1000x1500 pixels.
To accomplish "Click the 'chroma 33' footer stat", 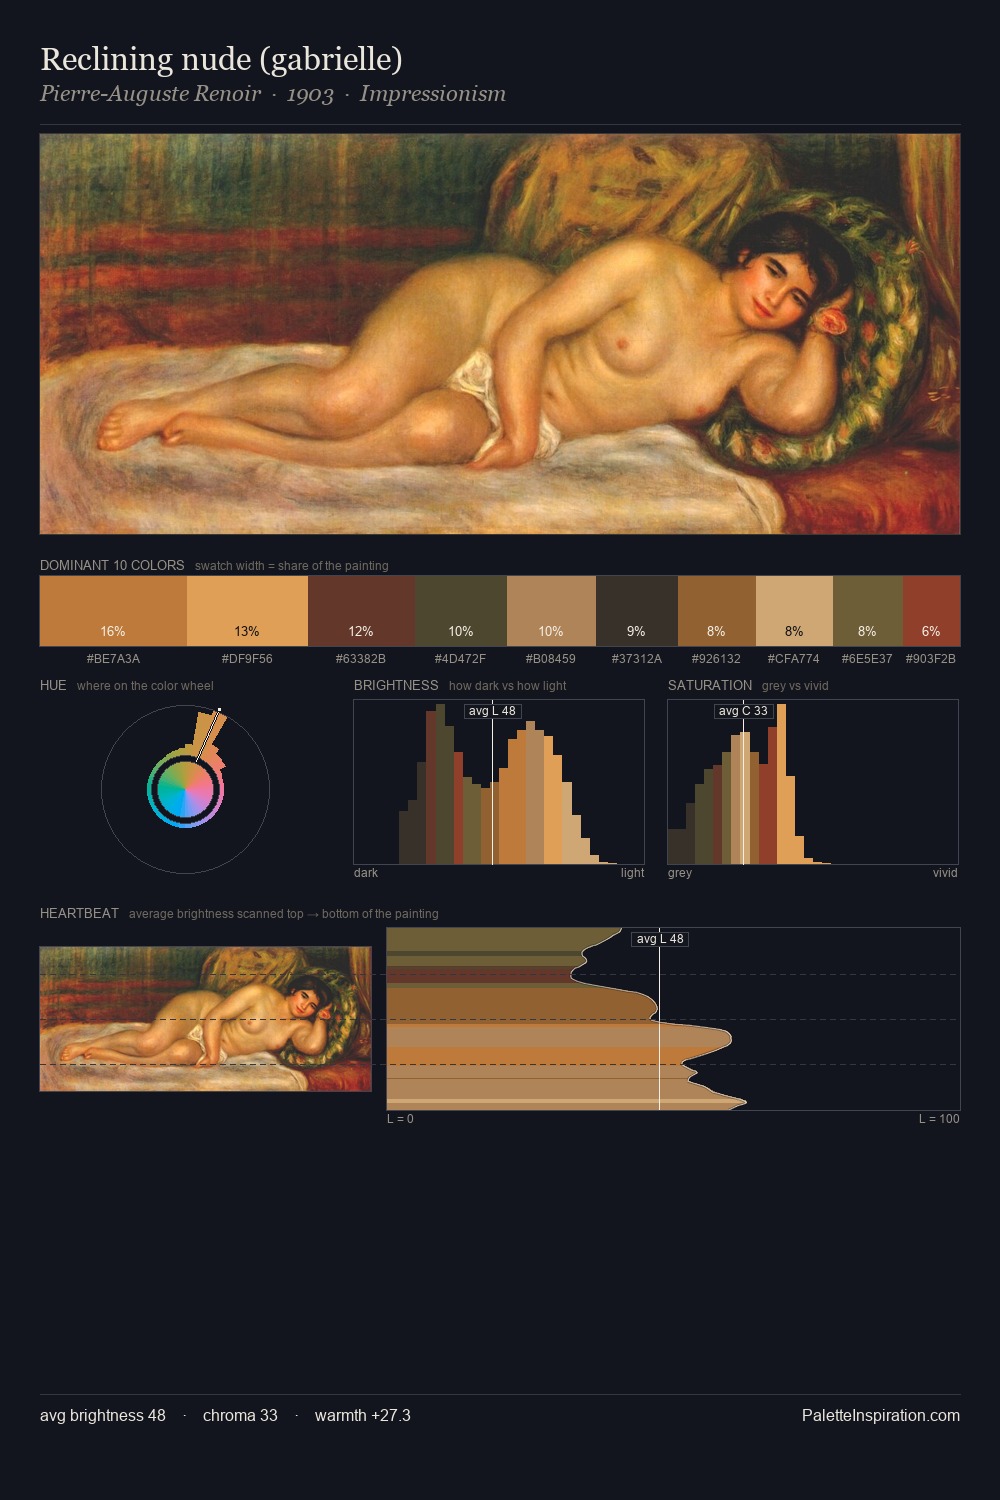I will (x=240, y=1415).
